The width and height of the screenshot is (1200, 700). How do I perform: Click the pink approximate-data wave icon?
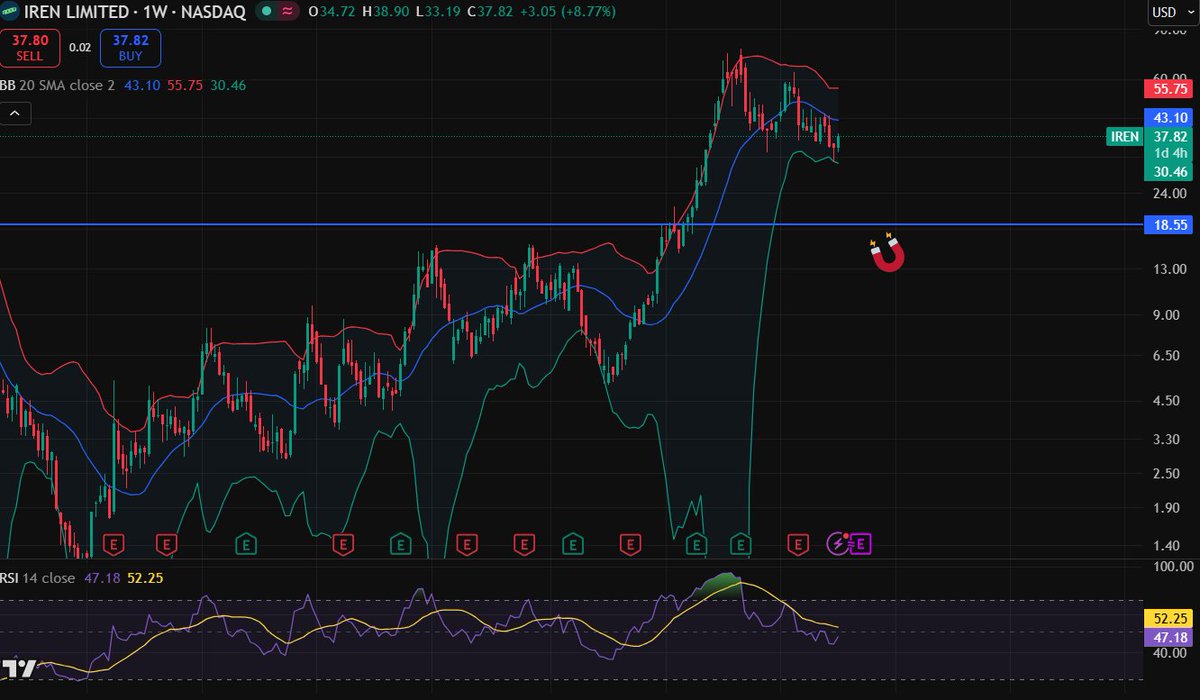point(288,12)
